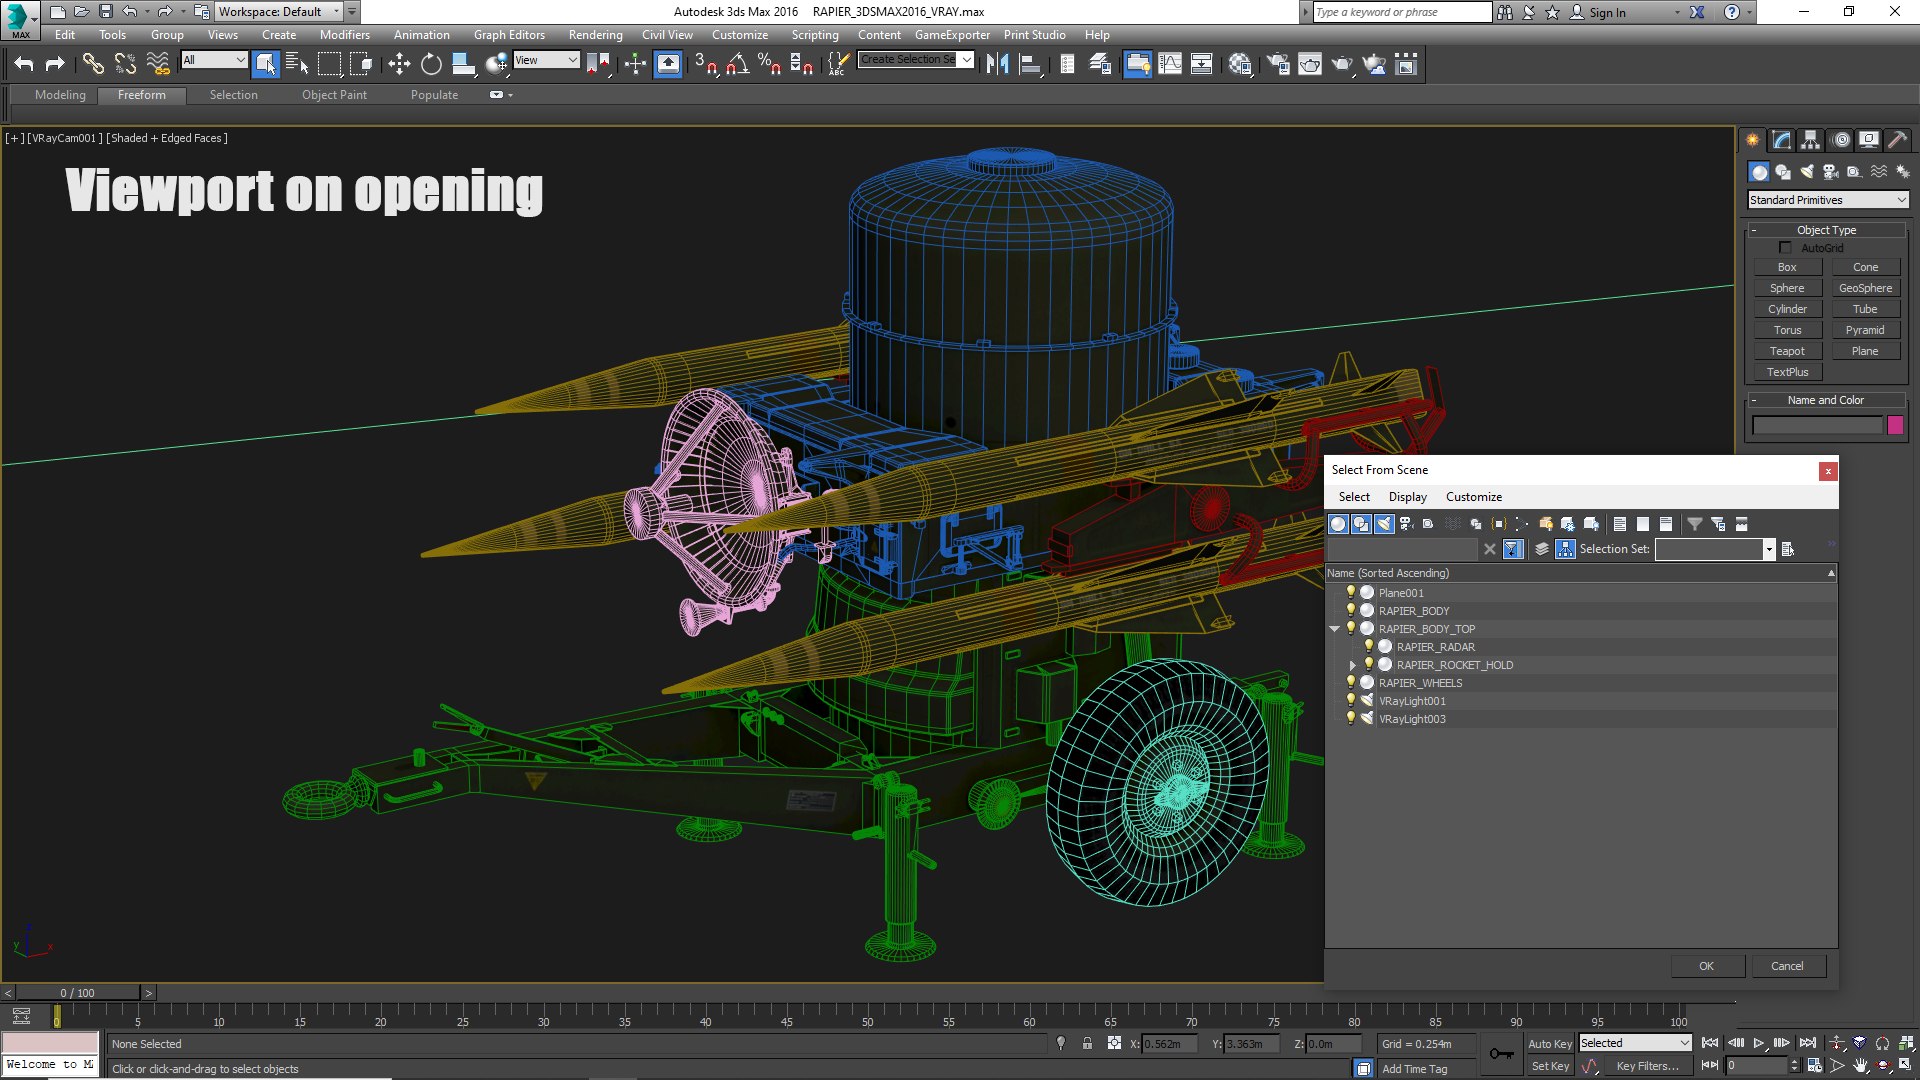Screen dimensions: 1920x1080
Task: Open the Modify command panel tab
Action: [1782, 140]
